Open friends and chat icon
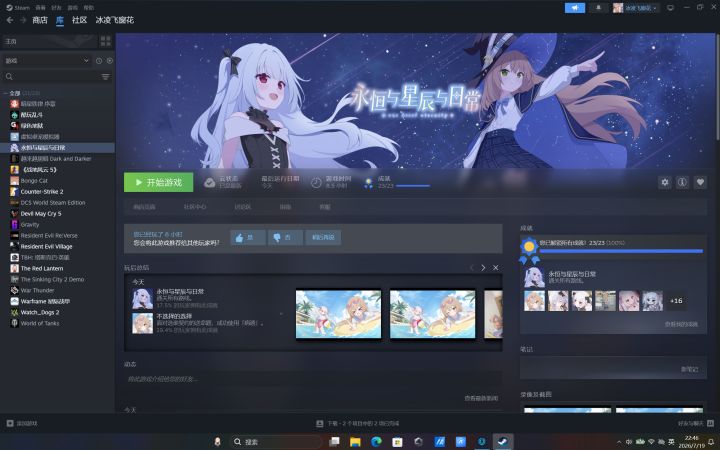This screenshot has width=720, height=450. [x=710, y=423]
